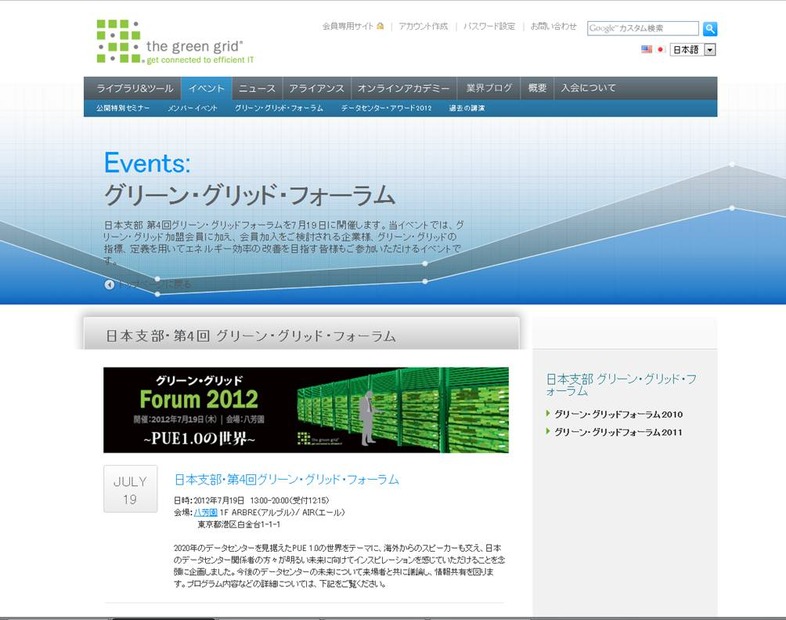Click the arrow bullet before グリーン・グリッドフォーラム2011
The height and width of the screenshot is (620, 786).
click(x=548, y=431)
